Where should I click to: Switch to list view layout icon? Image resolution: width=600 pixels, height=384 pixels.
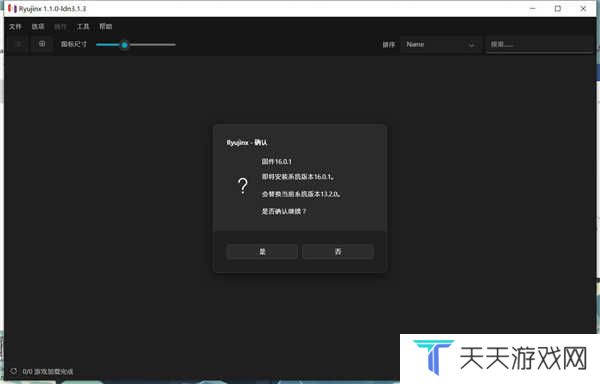[18, 44]
